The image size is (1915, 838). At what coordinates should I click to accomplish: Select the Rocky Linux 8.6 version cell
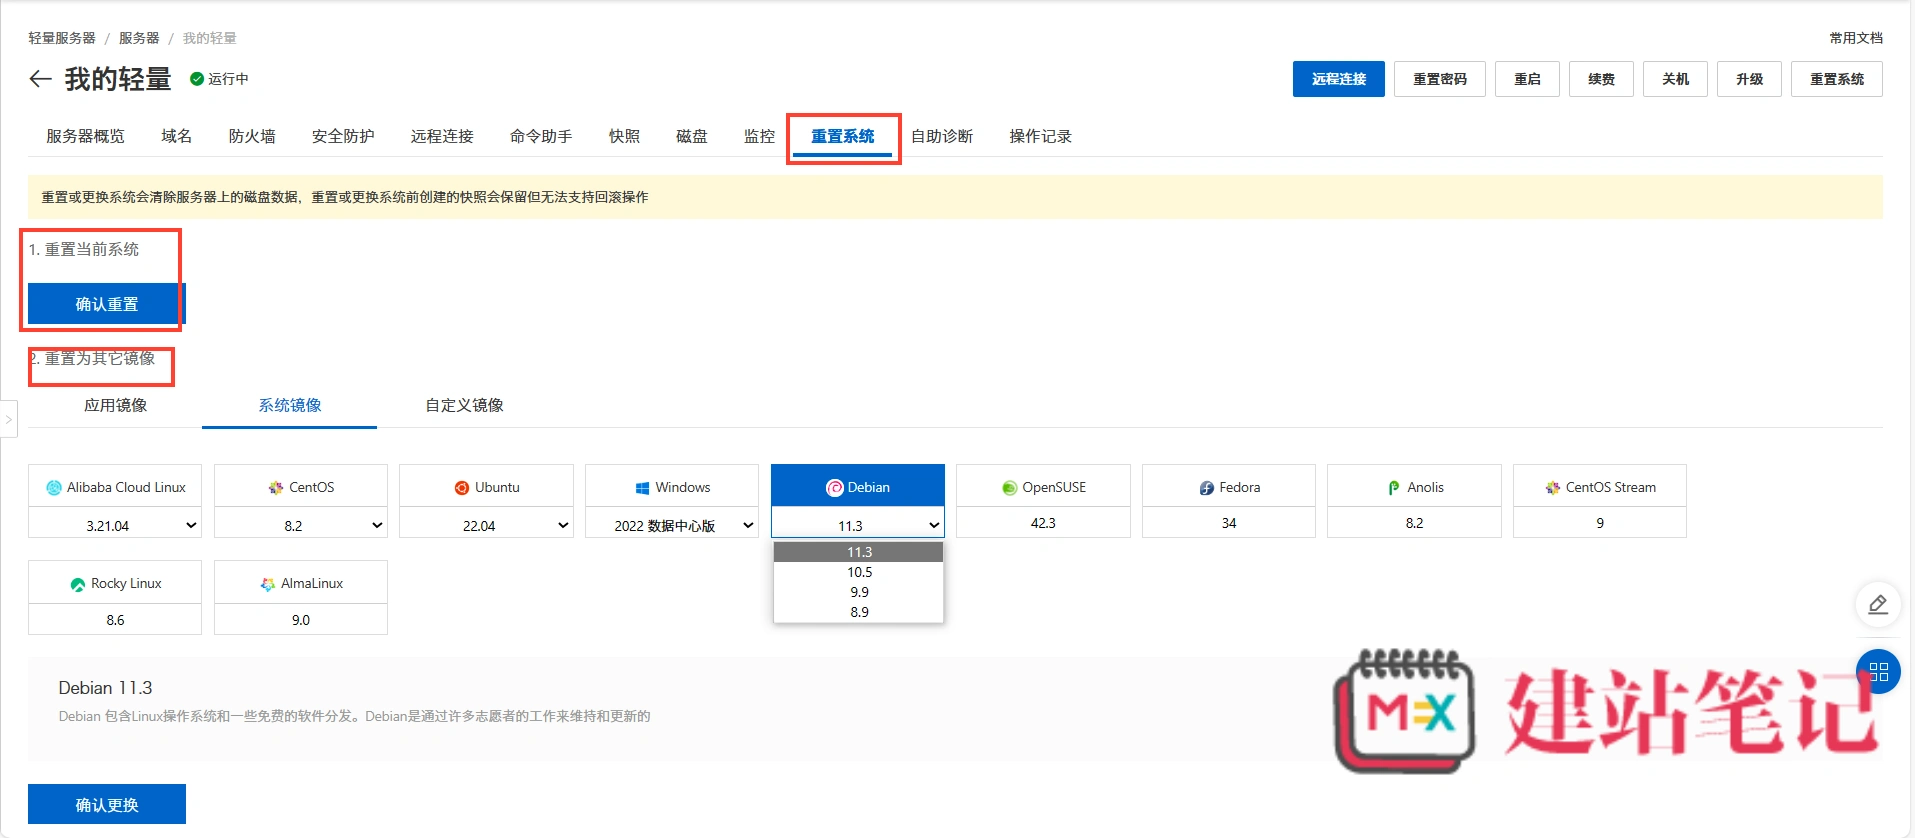[x=115, y=620]
